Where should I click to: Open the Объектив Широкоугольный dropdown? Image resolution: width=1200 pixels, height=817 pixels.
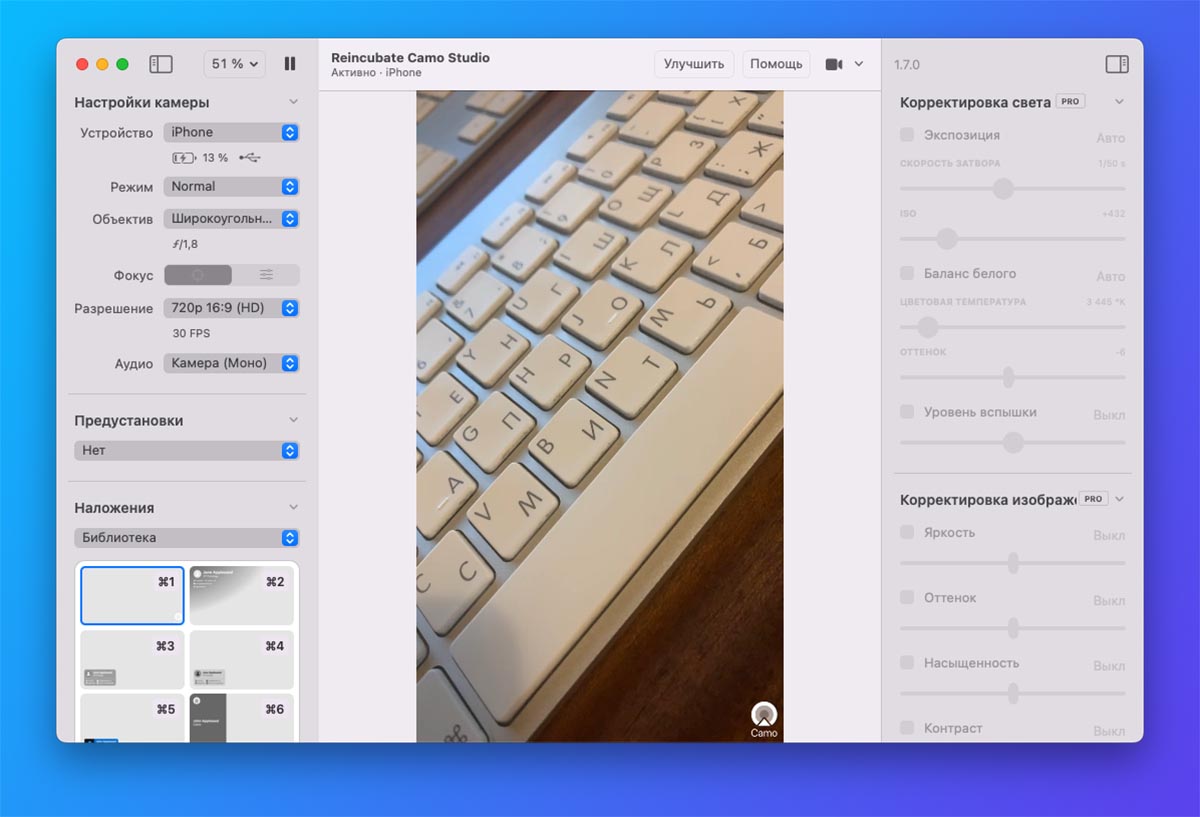[231, 218]
